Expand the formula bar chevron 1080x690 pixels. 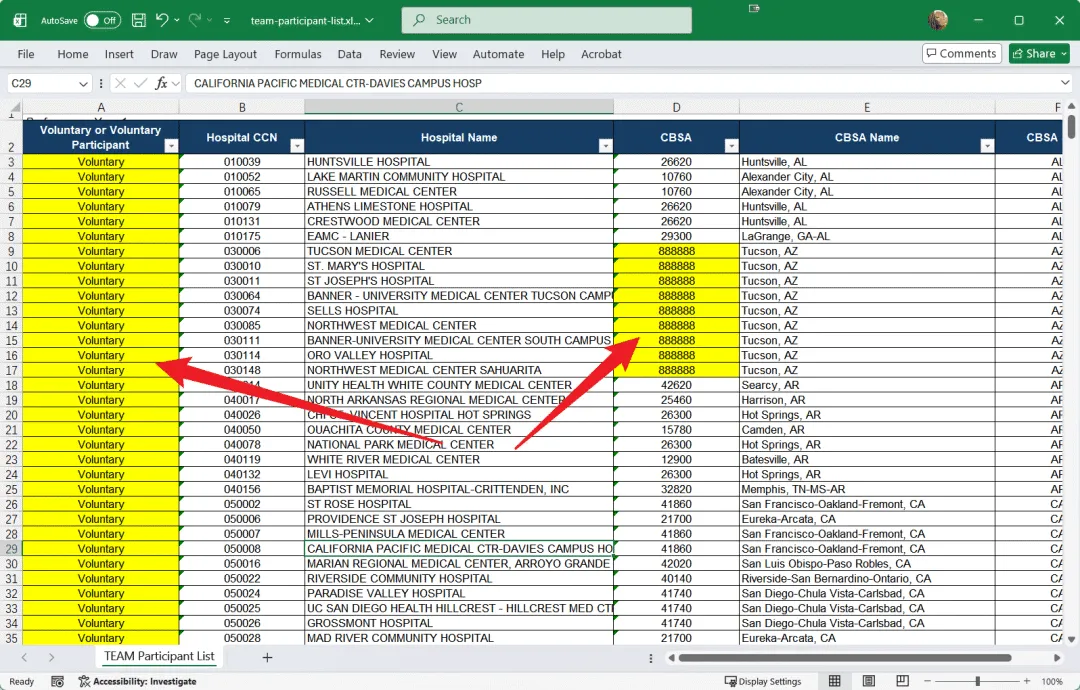point(1065,83)
